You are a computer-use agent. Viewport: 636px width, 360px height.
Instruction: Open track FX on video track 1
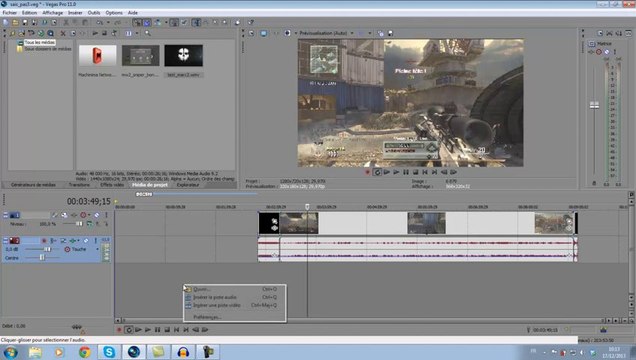coord(74,215)
